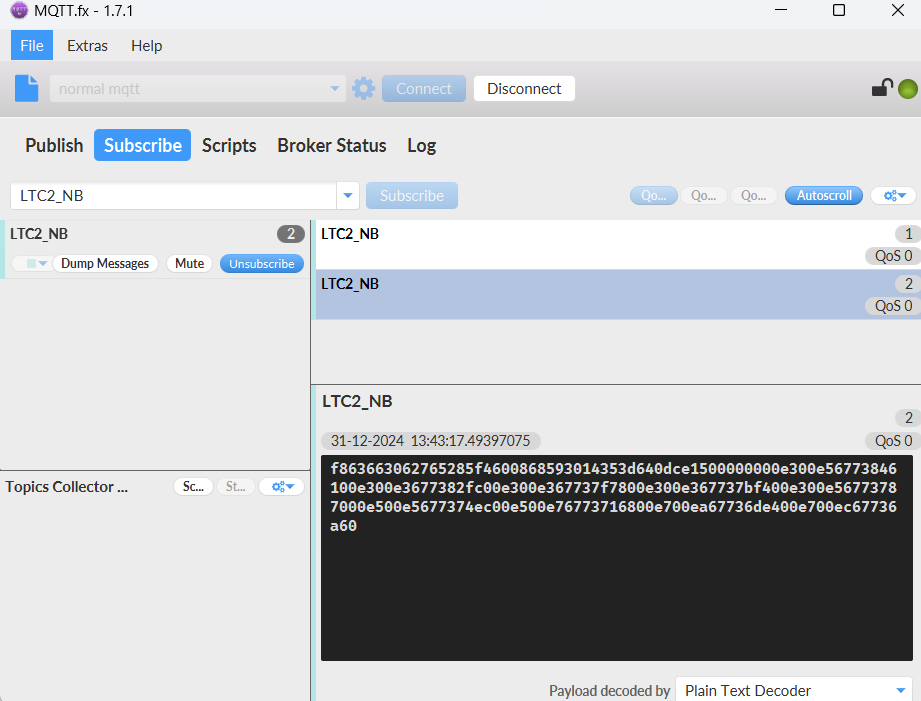Screen dimensions: 921x701
Task: Select the first QoS level toggle
Action: (654, 196)
